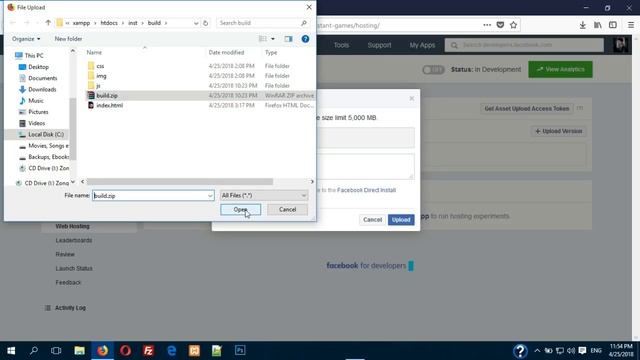This screenshot has width=640, height=360.
Task: Click horizontal scrollbar in file list
Action: click(x=180, y=182)
